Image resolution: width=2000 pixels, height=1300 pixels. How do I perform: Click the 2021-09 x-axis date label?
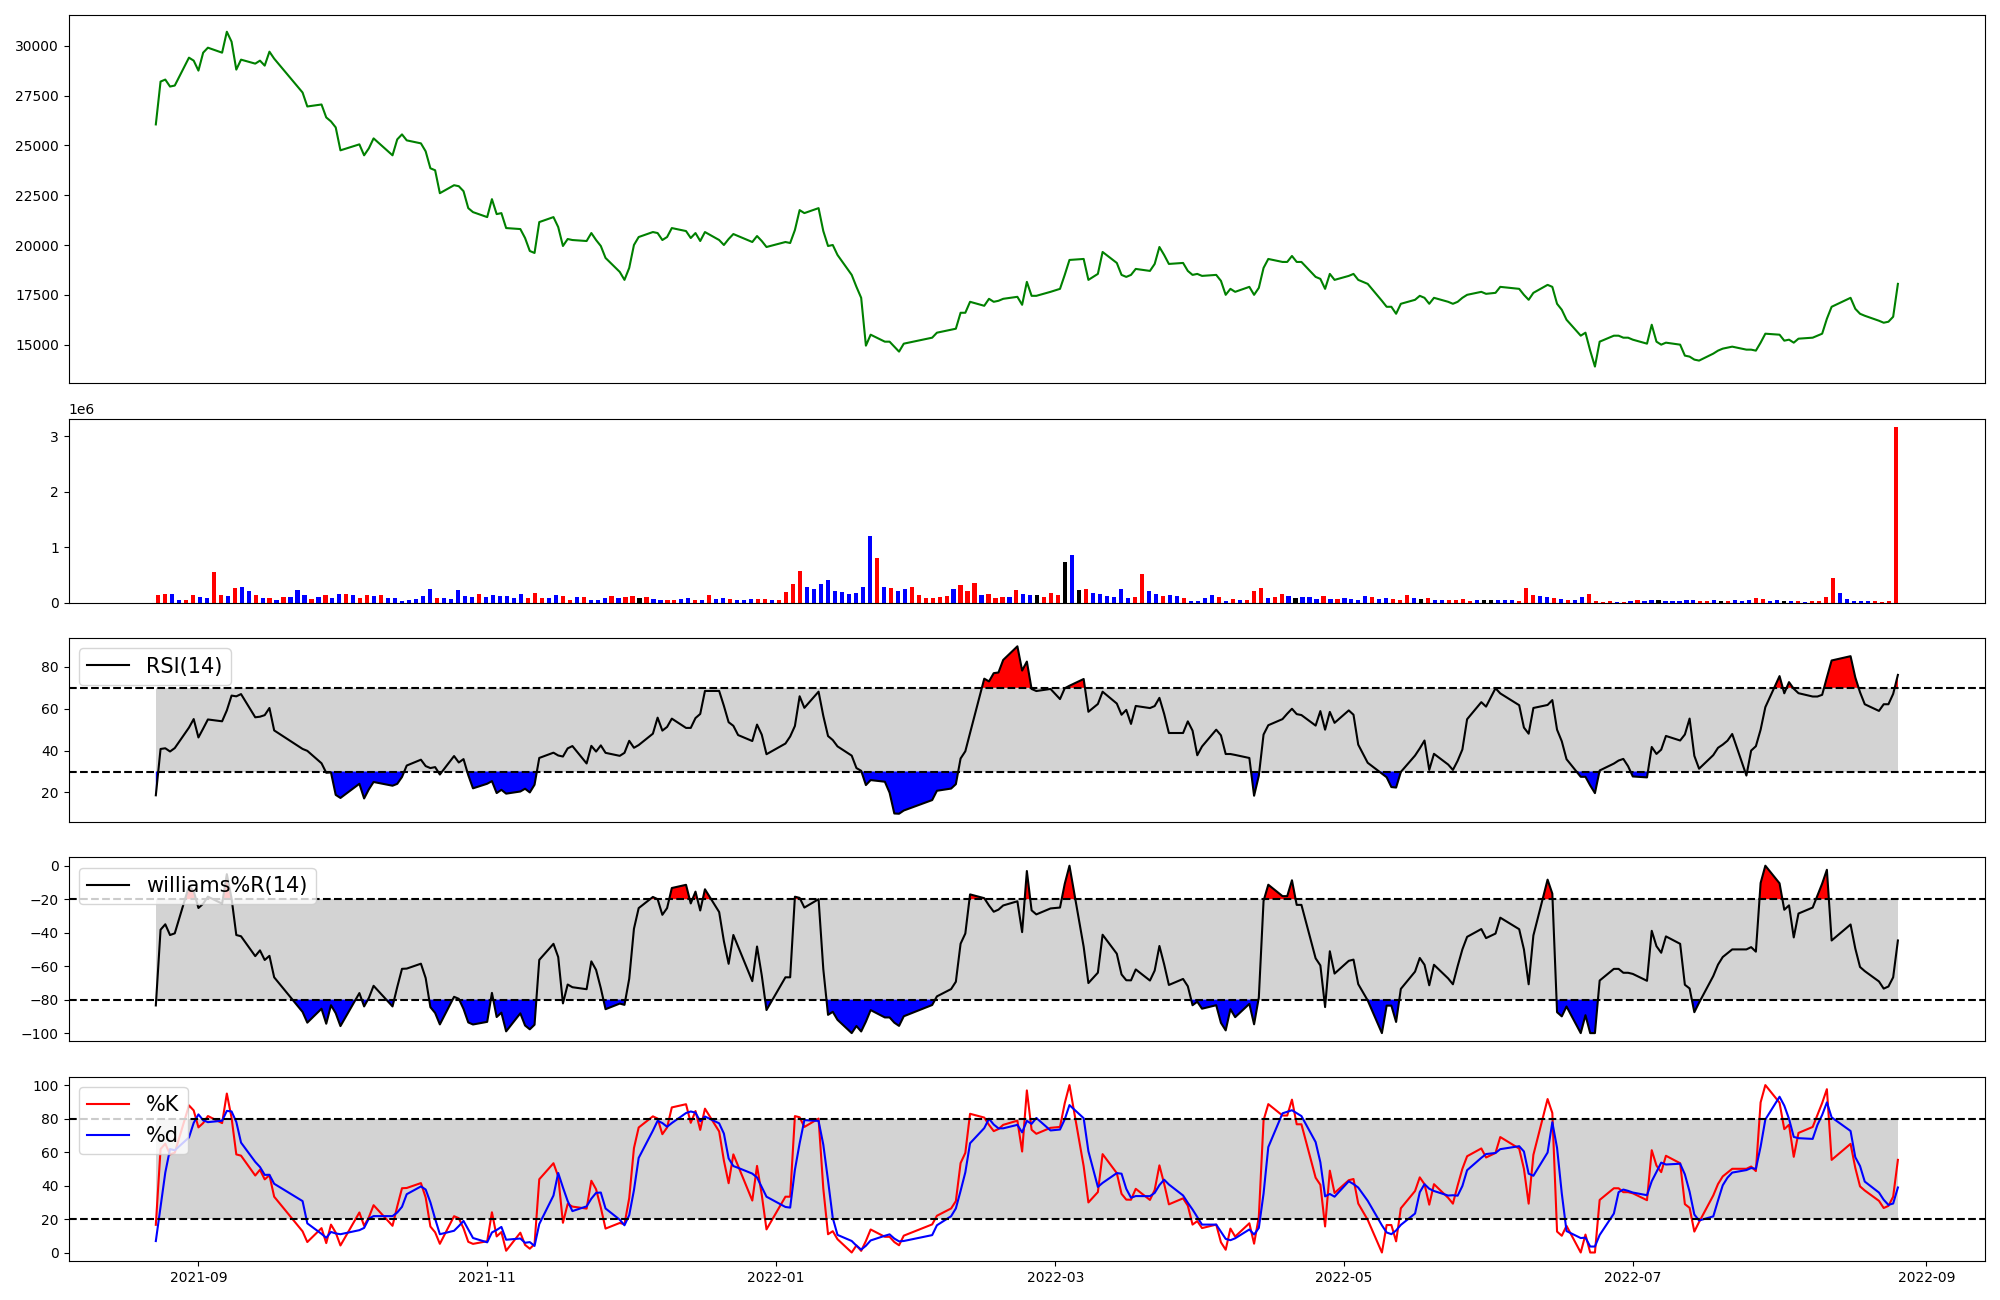198,1277
